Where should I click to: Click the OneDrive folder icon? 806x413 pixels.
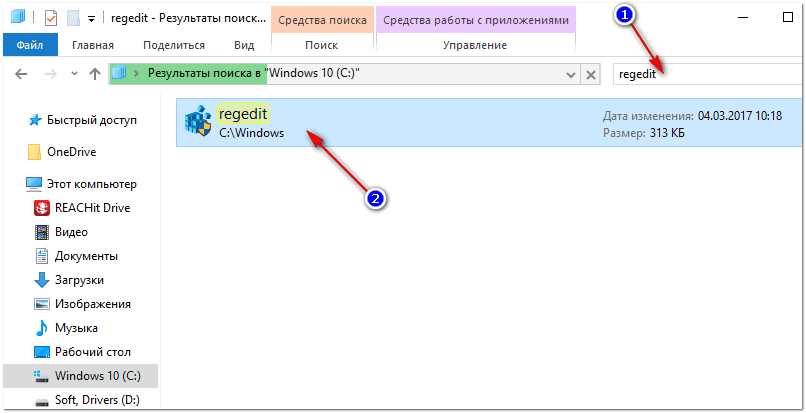point(35,151)
